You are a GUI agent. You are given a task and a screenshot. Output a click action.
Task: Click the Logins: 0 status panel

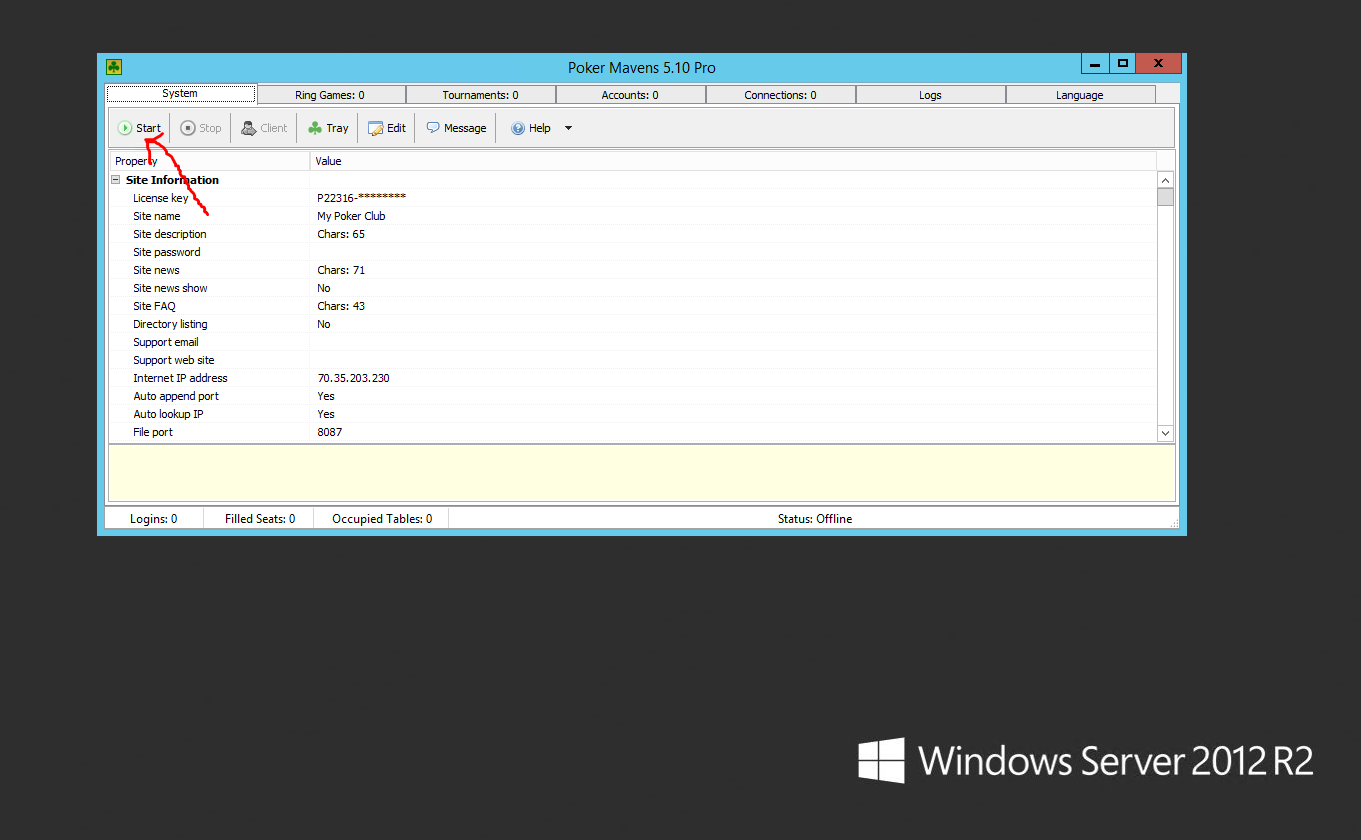[154, 519]
